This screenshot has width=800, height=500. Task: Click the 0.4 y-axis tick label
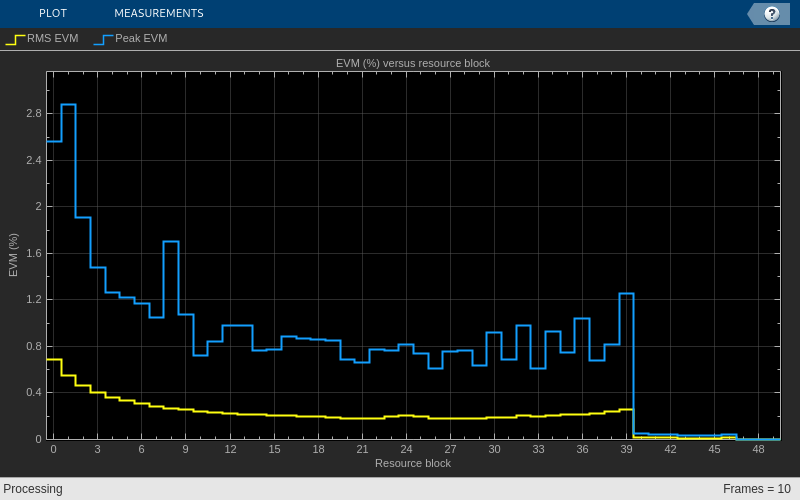(x=34, y=393)
